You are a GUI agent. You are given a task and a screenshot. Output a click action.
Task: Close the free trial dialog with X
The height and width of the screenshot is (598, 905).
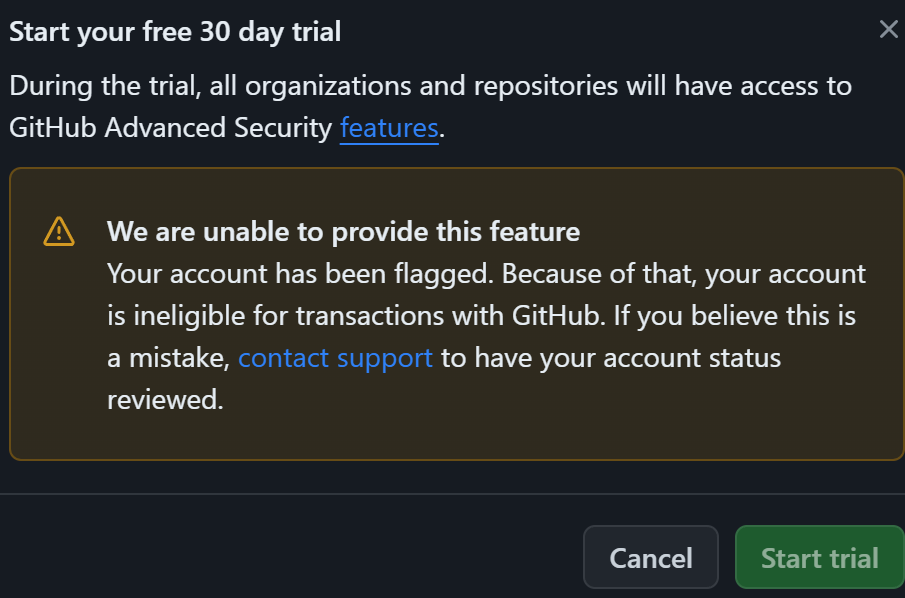tap(888, 29)
